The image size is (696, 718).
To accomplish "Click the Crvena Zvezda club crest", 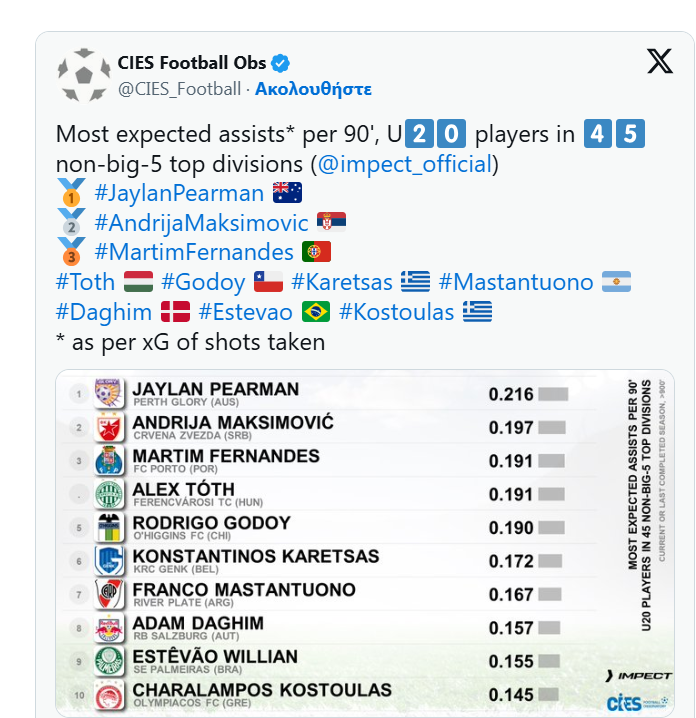I will tap(109, 427).
